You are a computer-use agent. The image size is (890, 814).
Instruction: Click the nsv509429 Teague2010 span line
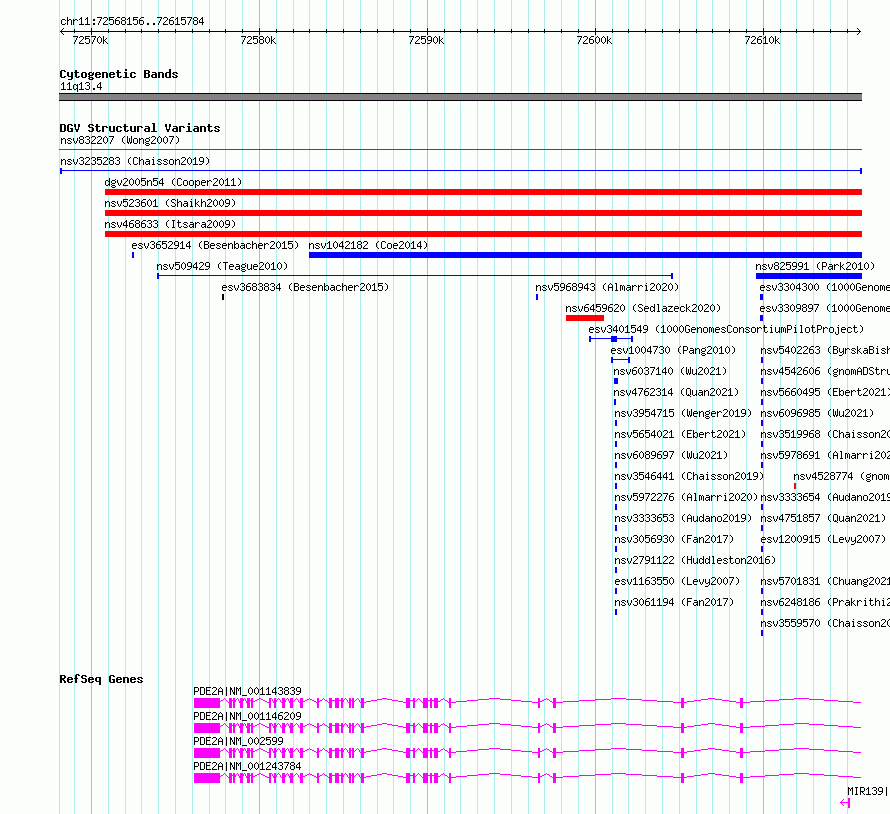point(415,276)
